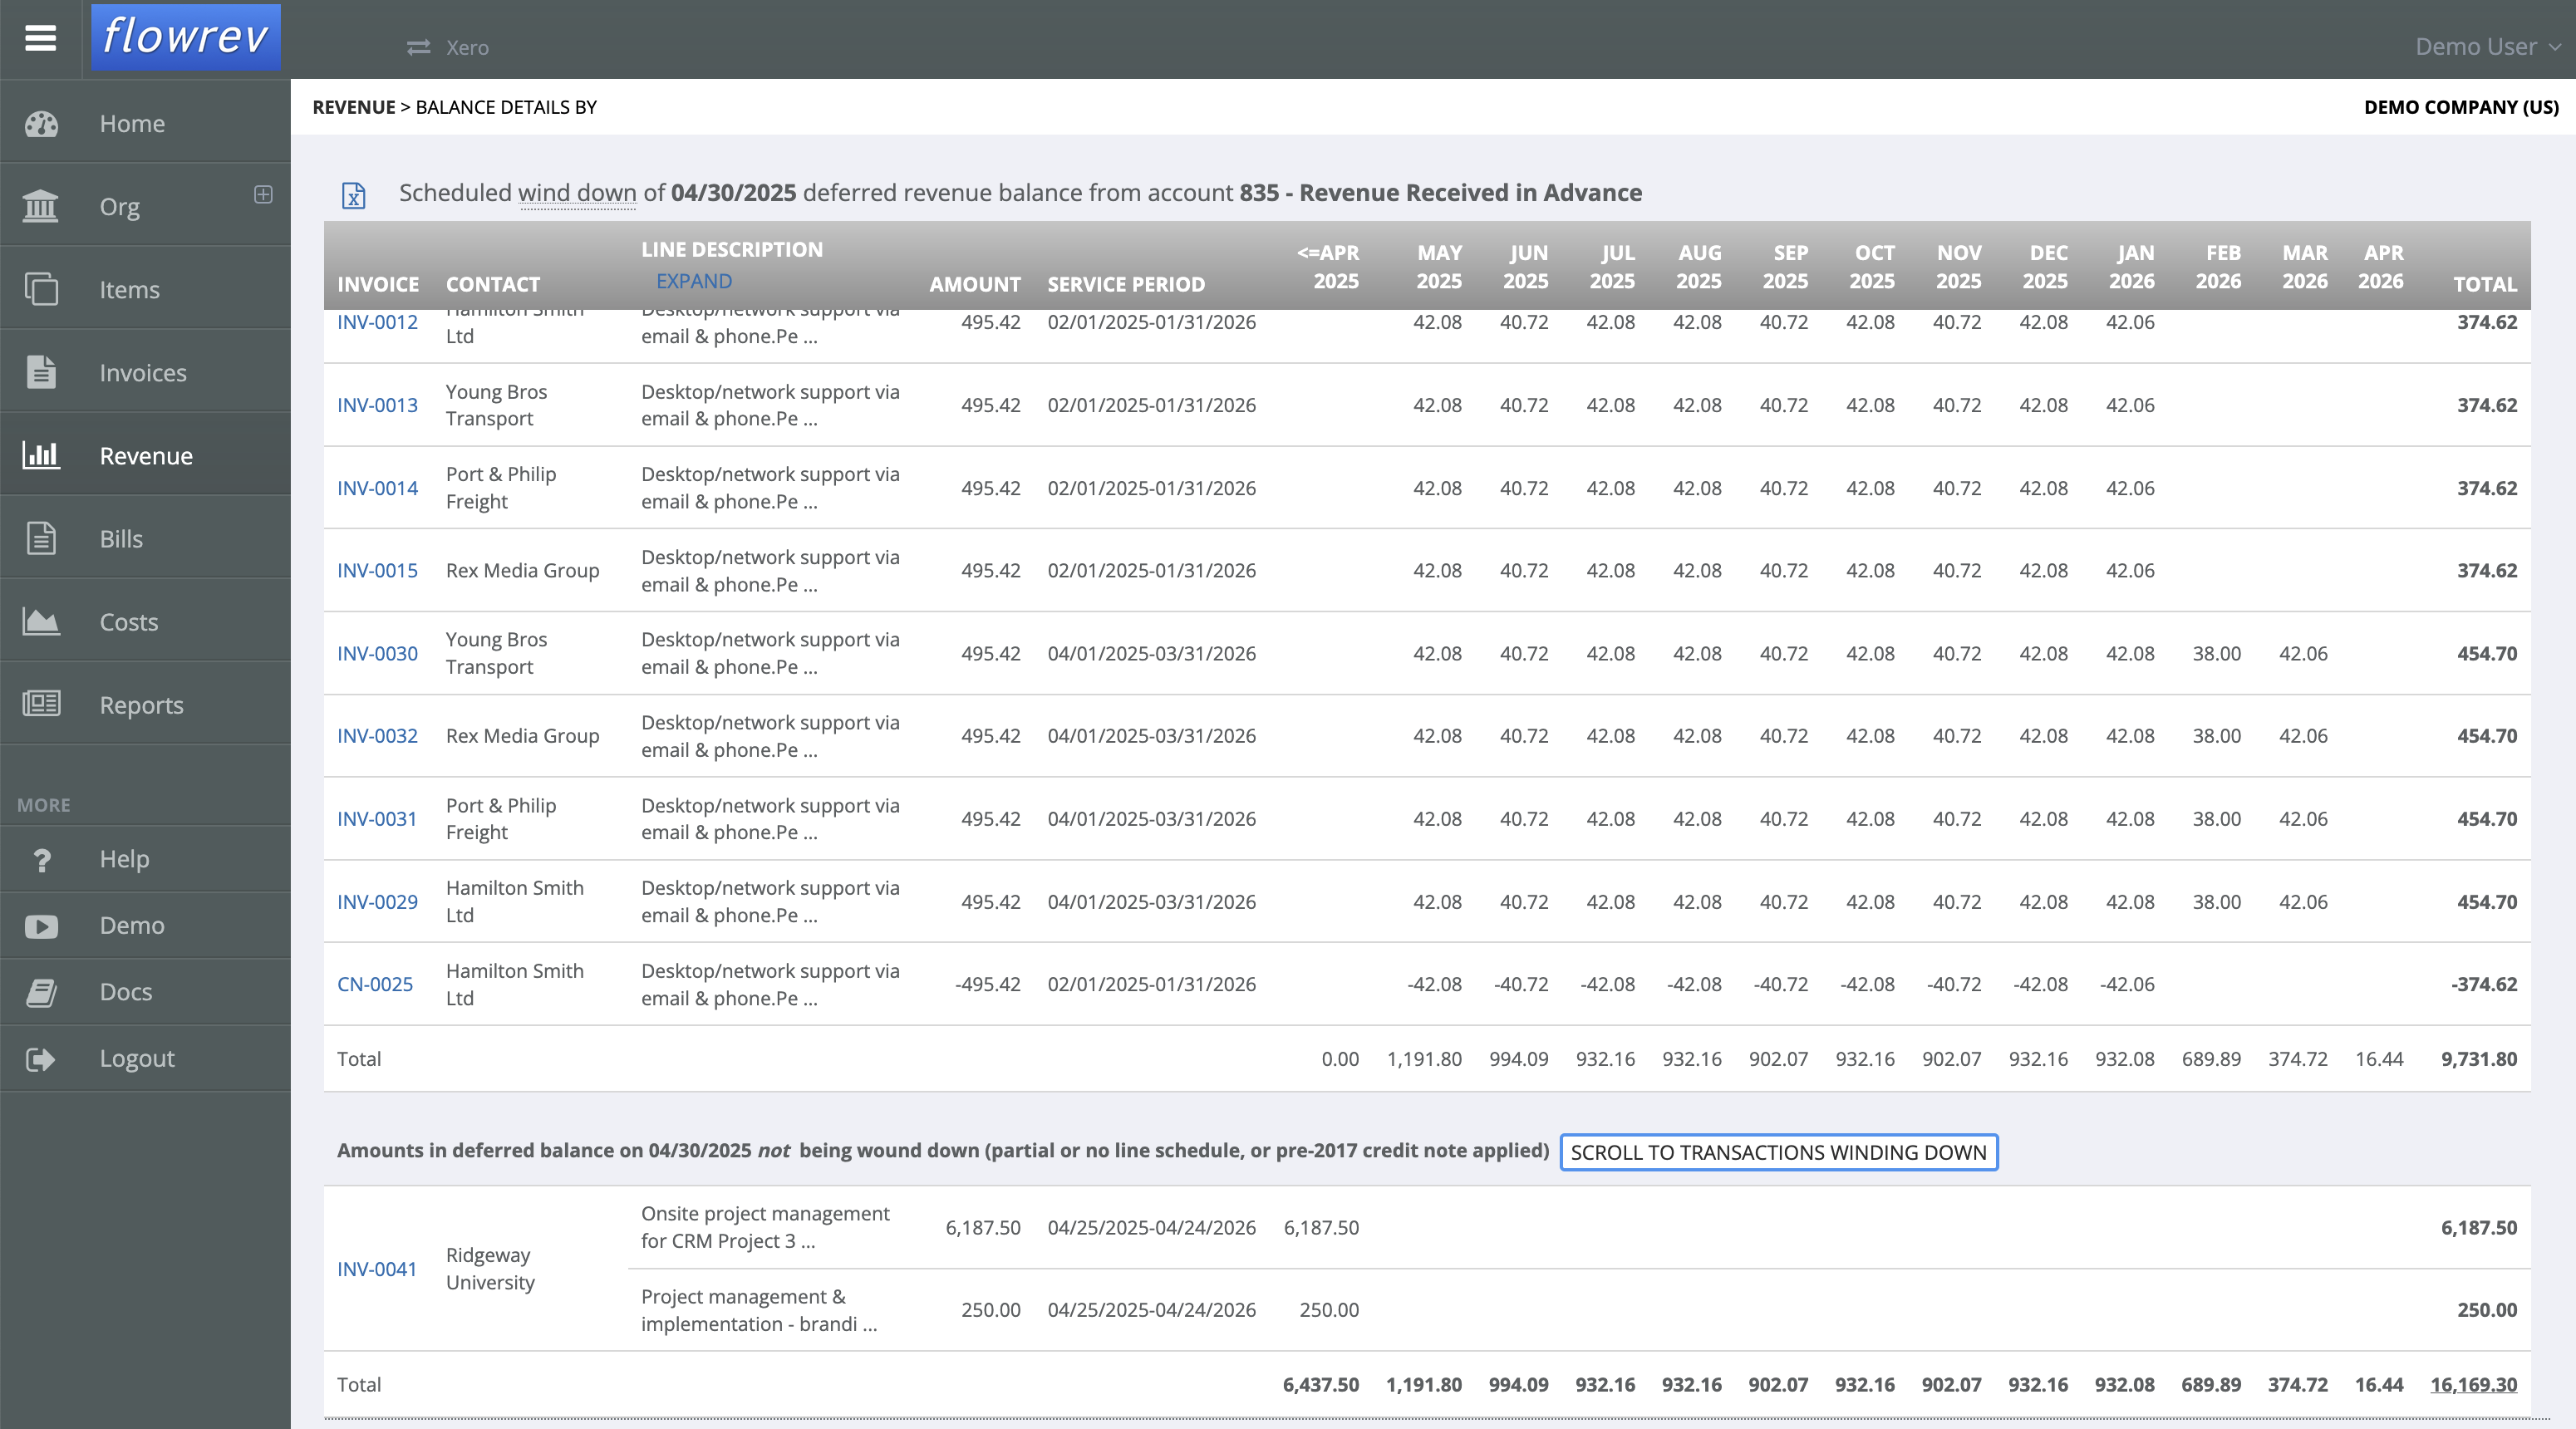The image size is (2576, 1429).
Task: Click Ridgeway University contact cell
Action: (x=490, y=1268)
